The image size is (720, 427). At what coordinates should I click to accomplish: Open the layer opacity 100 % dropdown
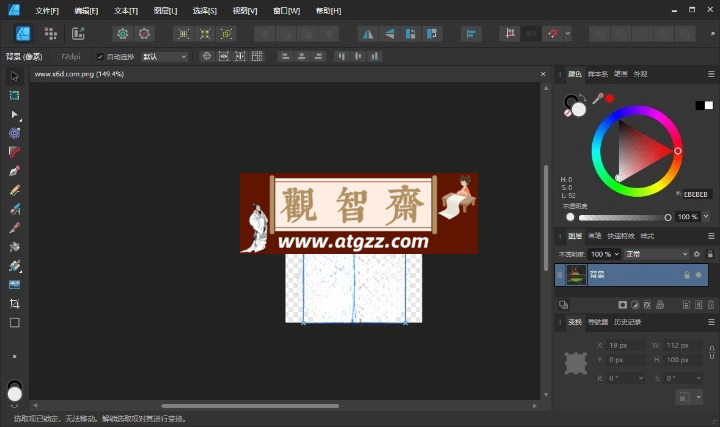tap(605, 254)
